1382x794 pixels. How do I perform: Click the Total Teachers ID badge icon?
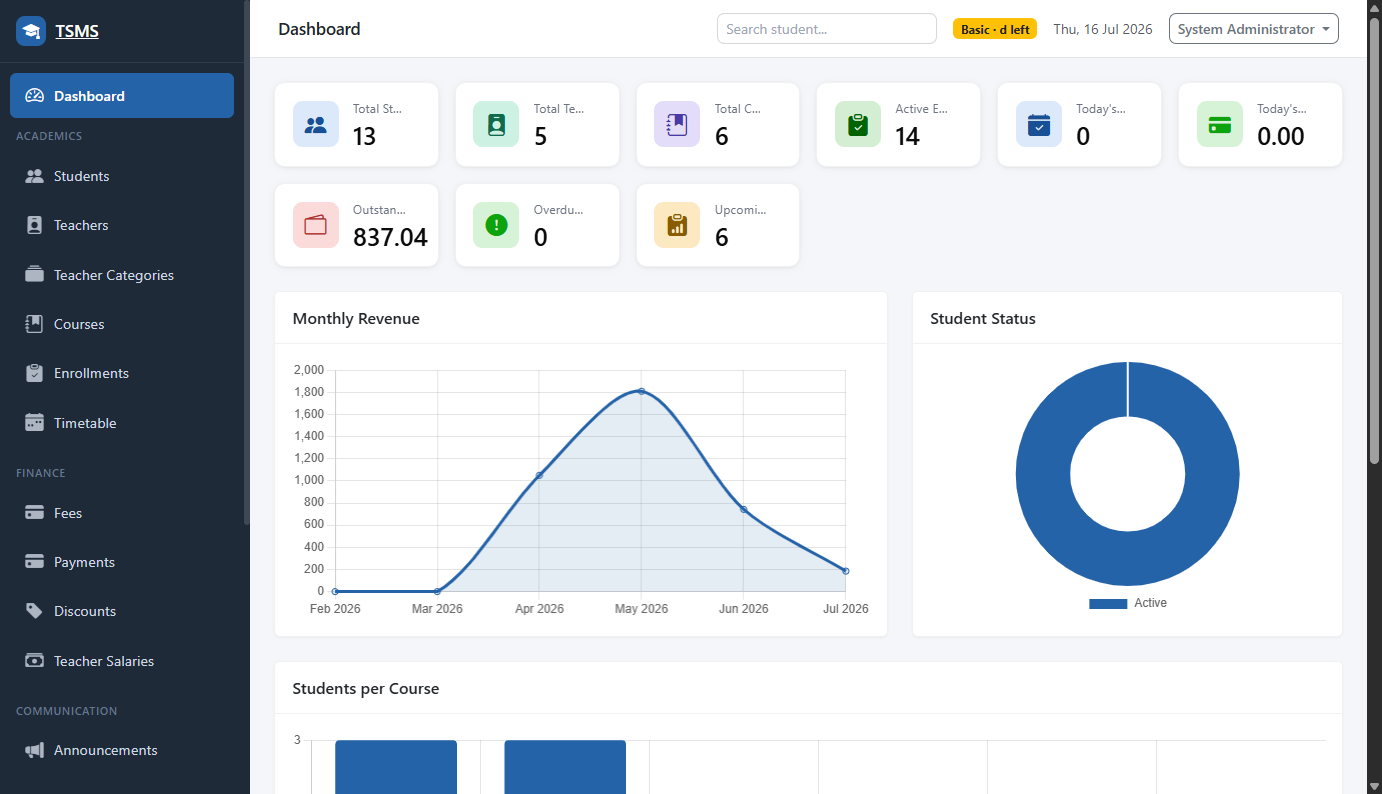tap(496, 124)
